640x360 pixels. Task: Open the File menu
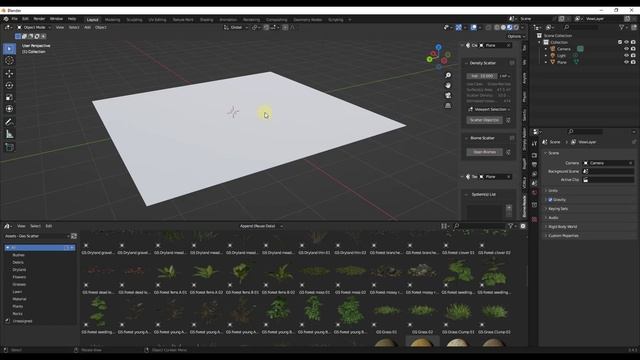click(14, 19)
